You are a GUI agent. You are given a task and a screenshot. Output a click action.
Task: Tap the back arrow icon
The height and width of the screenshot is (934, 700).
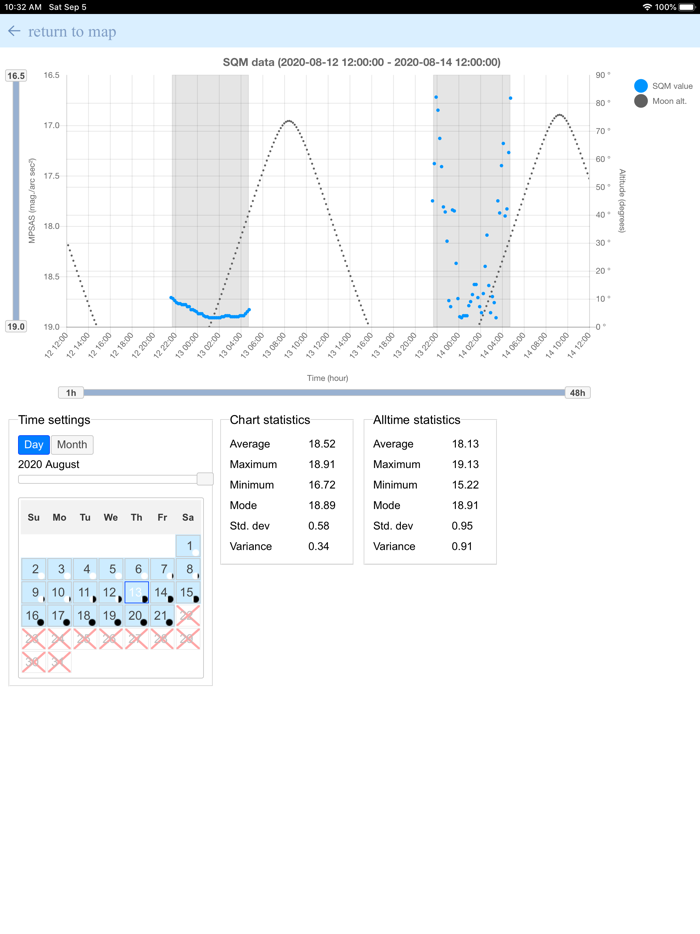click(x=14, y=31)
